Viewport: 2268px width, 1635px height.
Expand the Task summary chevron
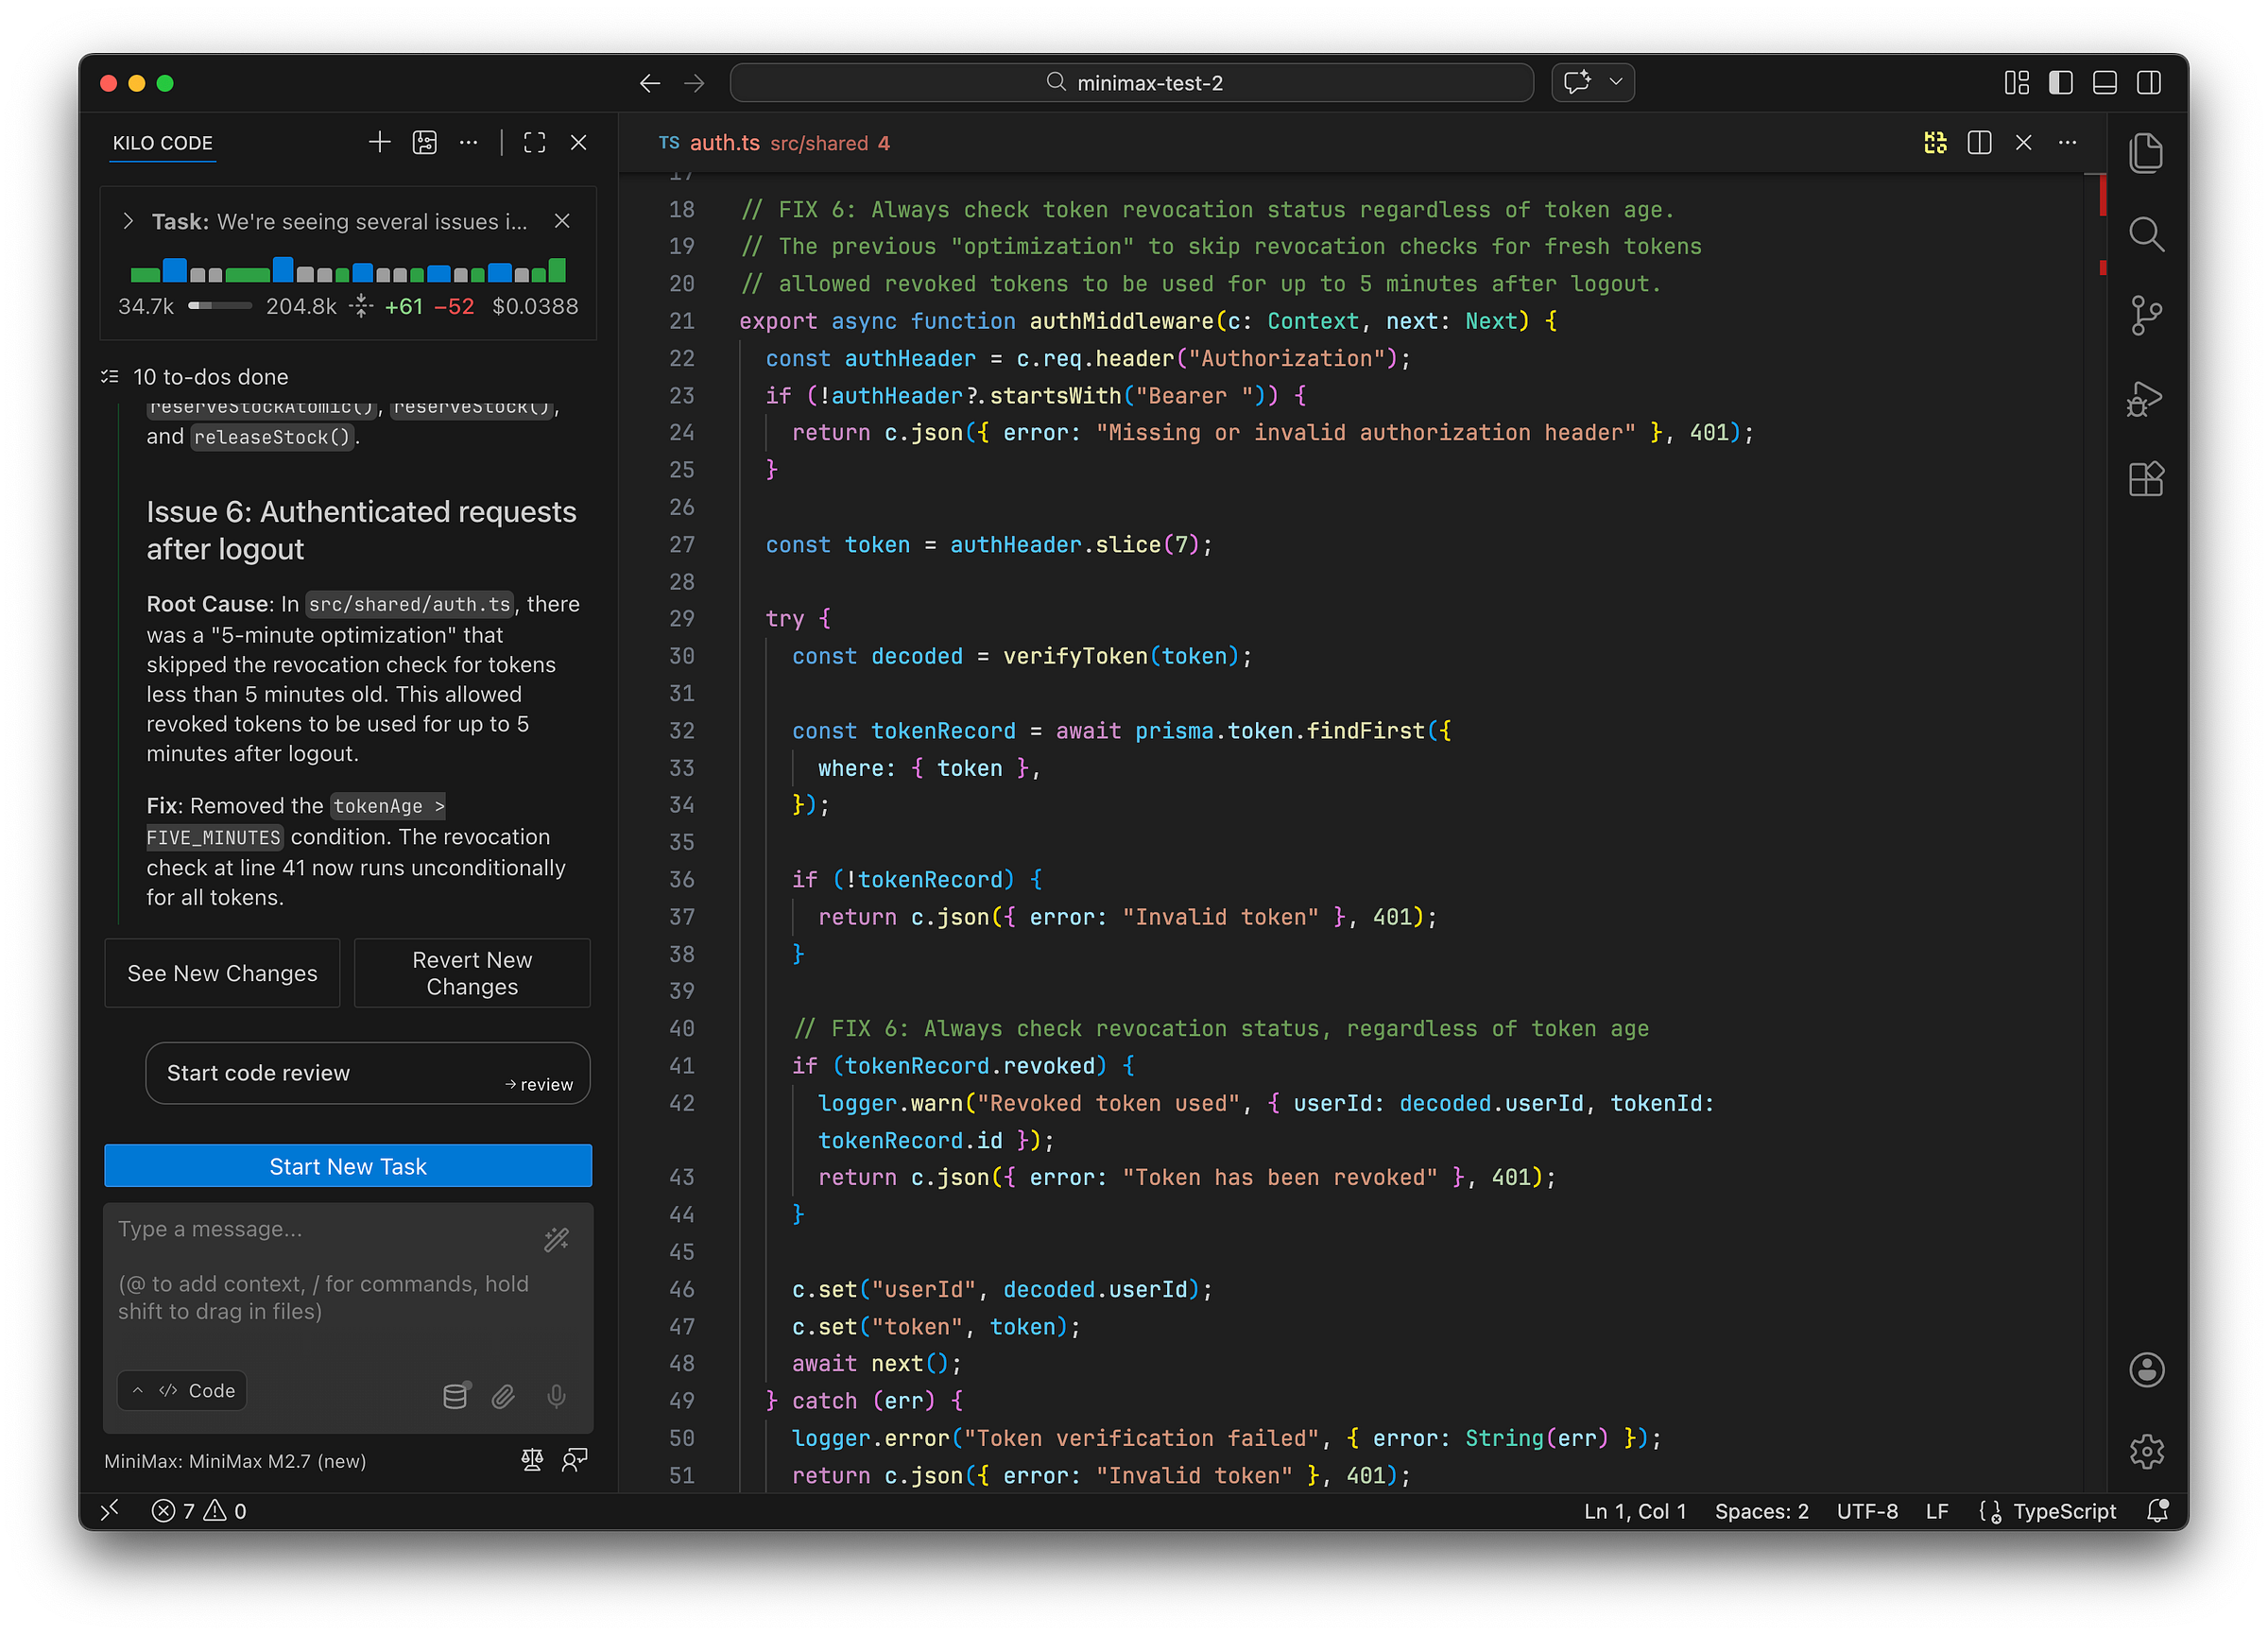pos(128,221)
